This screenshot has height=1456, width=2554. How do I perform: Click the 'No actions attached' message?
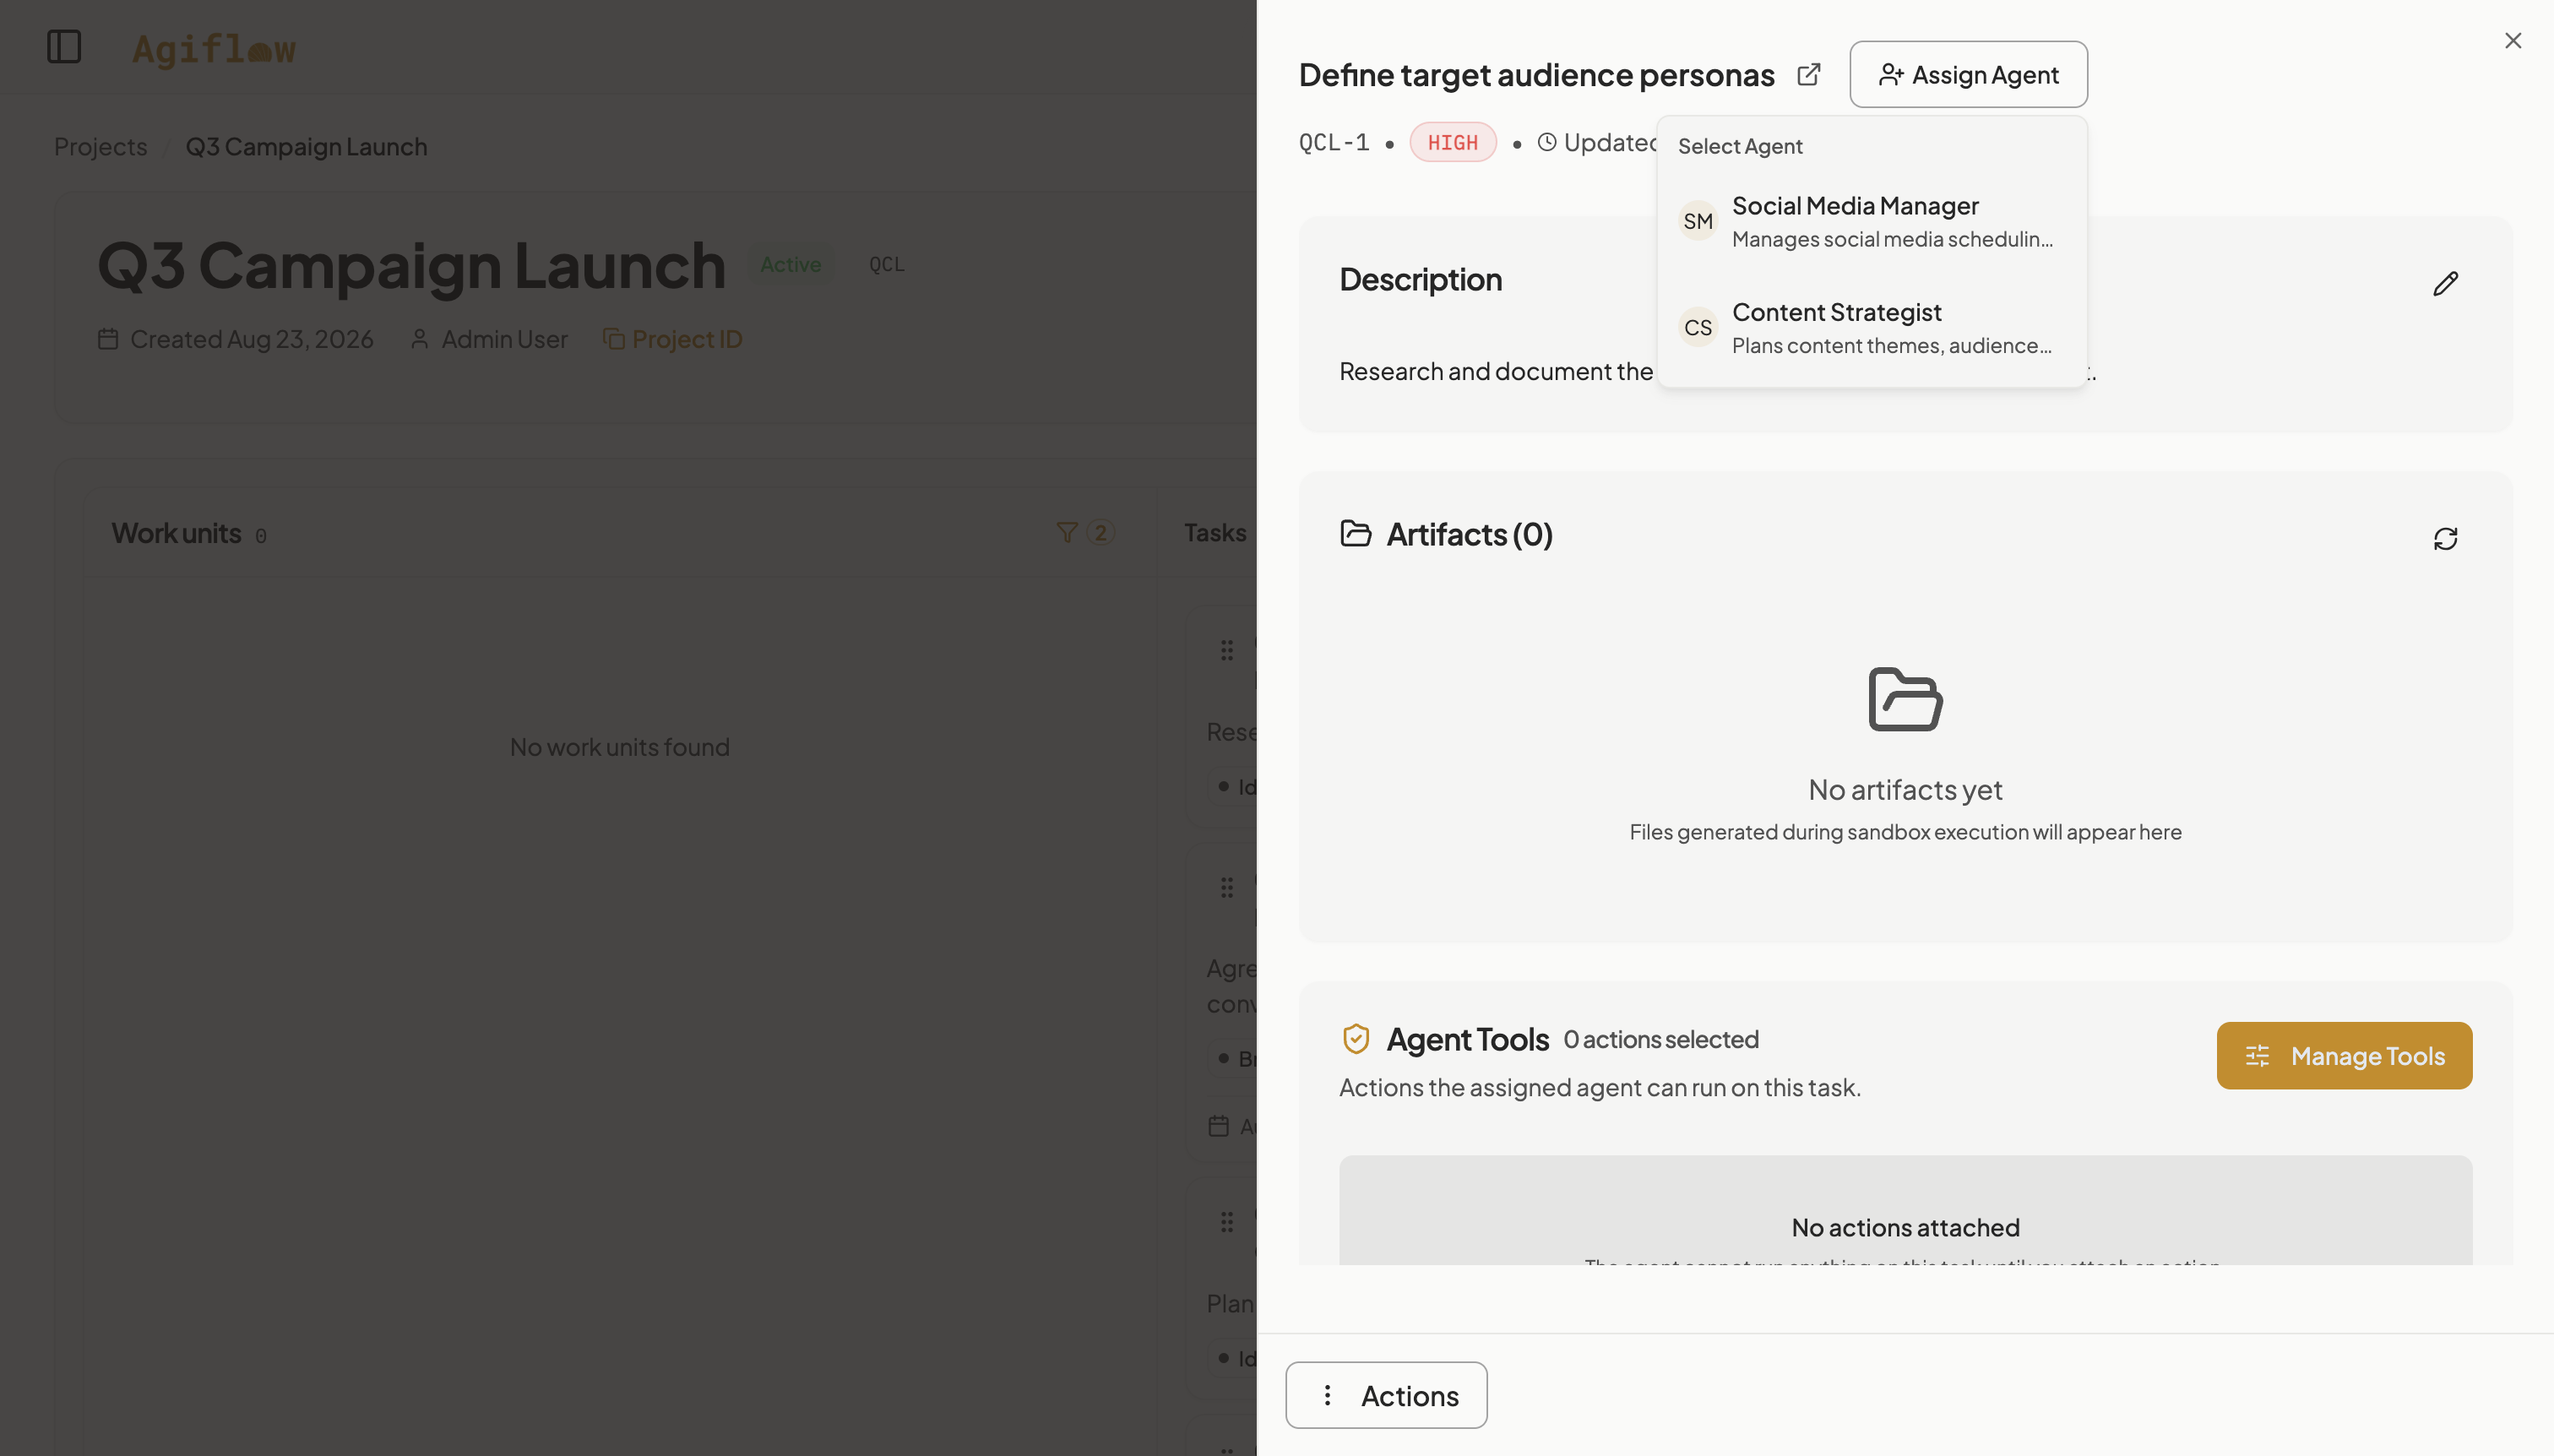[x=1905, y=1228]
